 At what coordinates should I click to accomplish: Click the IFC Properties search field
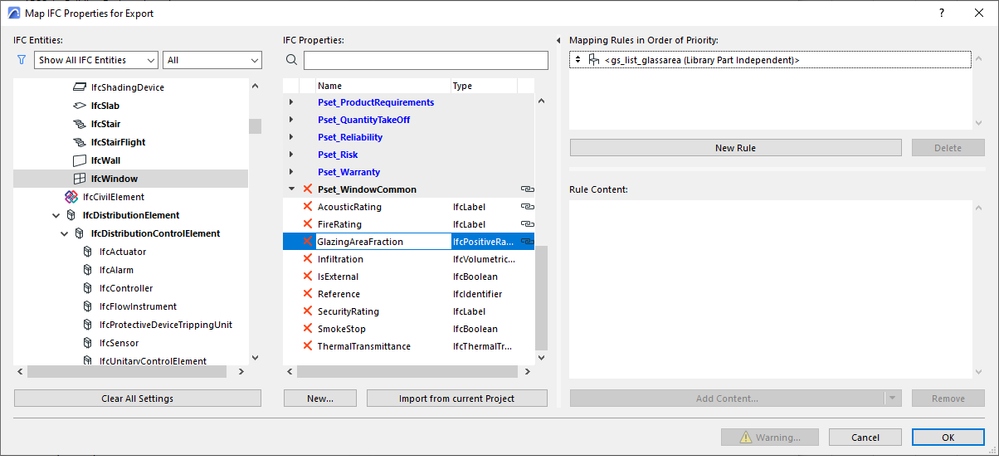coord(425,60)
